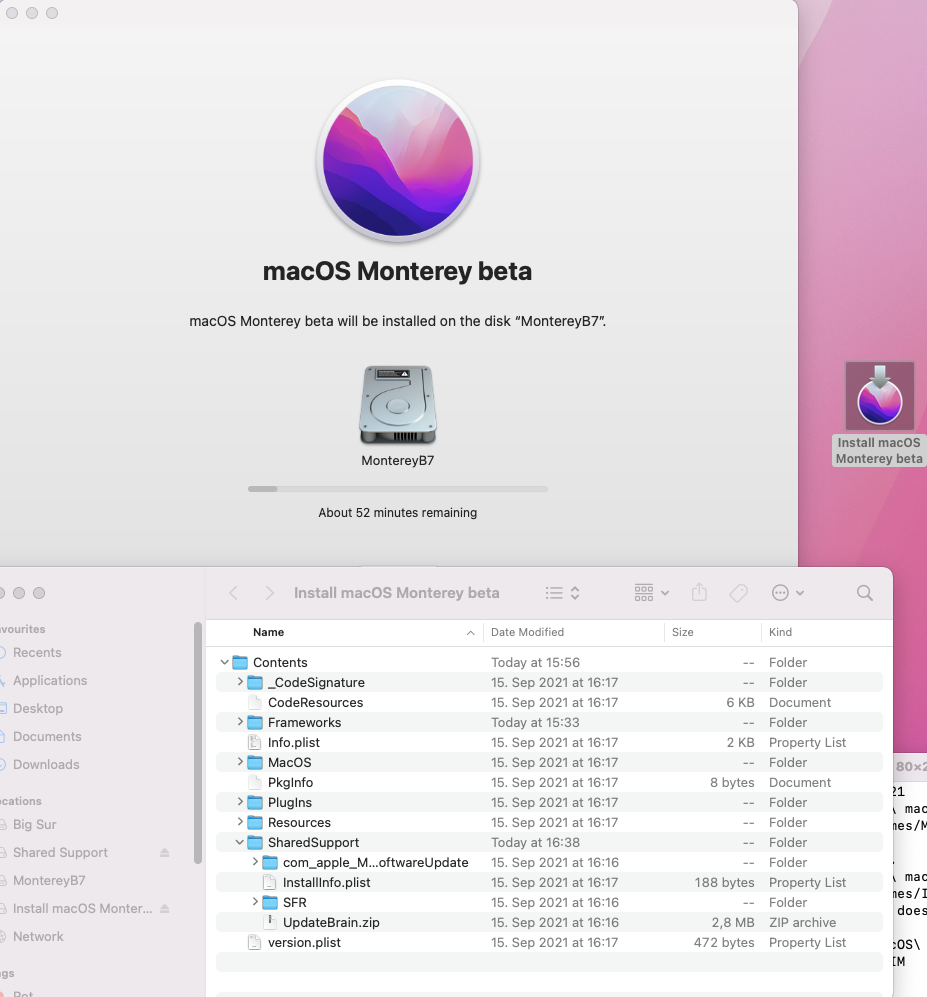Sort by Kind column header
This screenshot has height=997, width=927.
(x=780, y=632)
